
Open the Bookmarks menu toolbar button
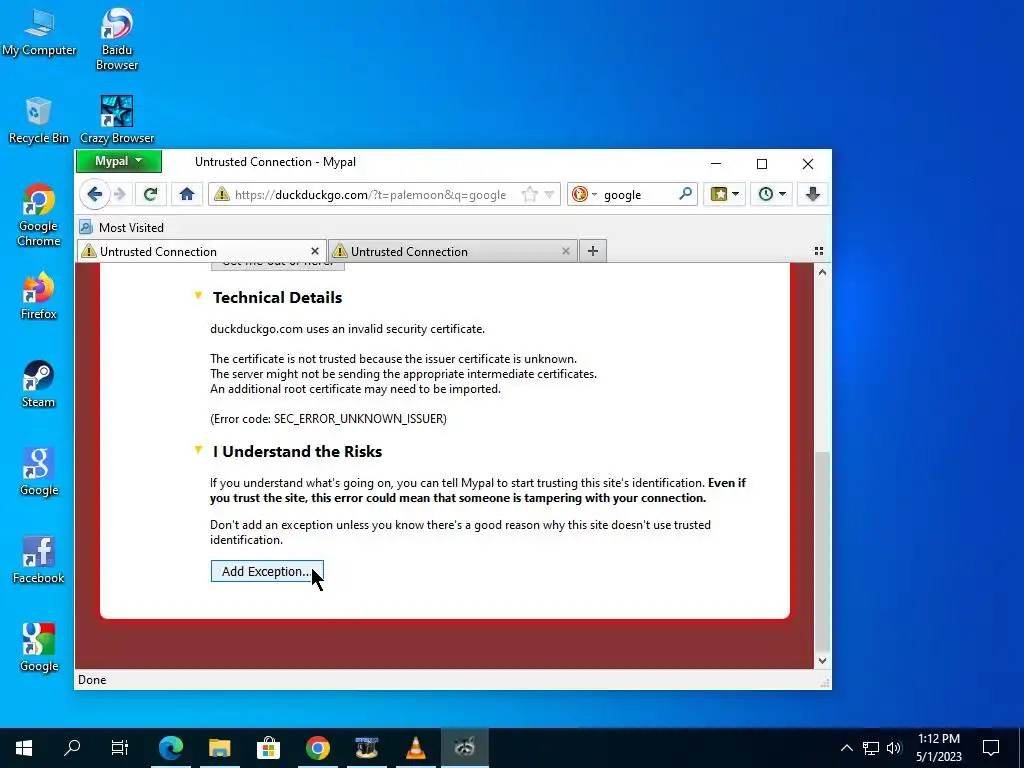(724, 194)
